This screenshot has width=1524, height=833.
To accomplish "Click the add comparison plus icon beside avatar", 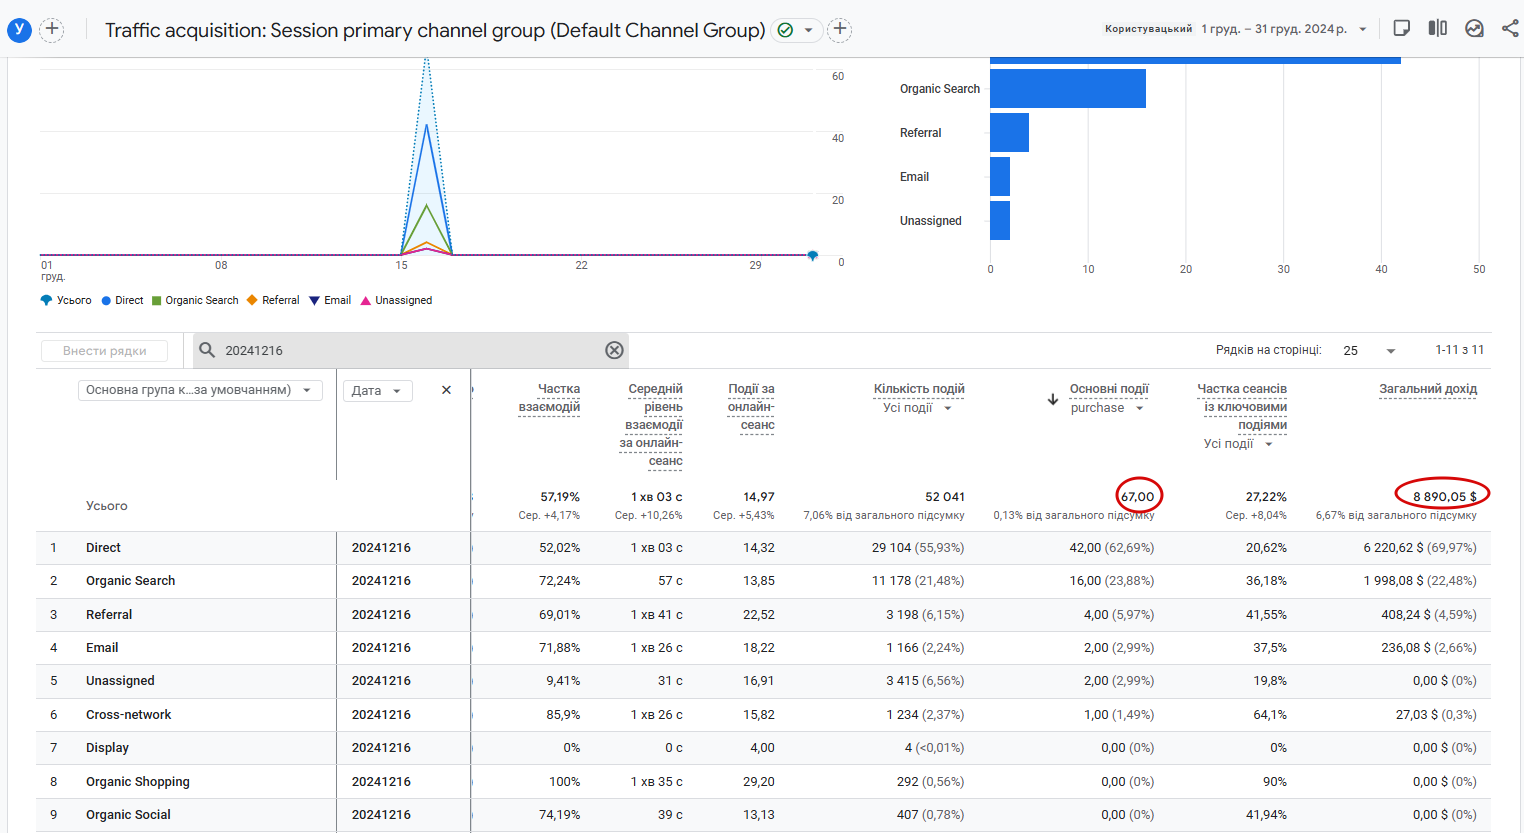I will (x=52, y=29).
